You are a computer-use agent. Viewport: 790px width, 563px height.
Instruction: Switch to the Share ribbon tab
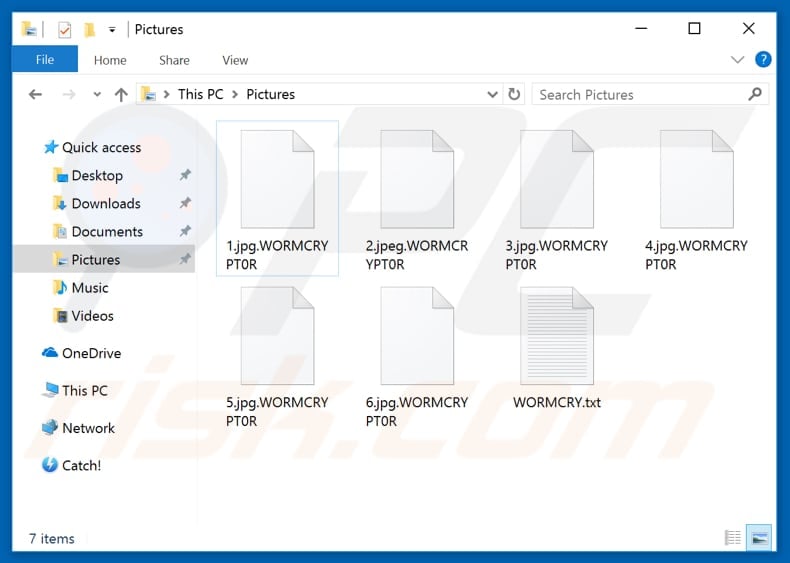(x=174, y=60)
